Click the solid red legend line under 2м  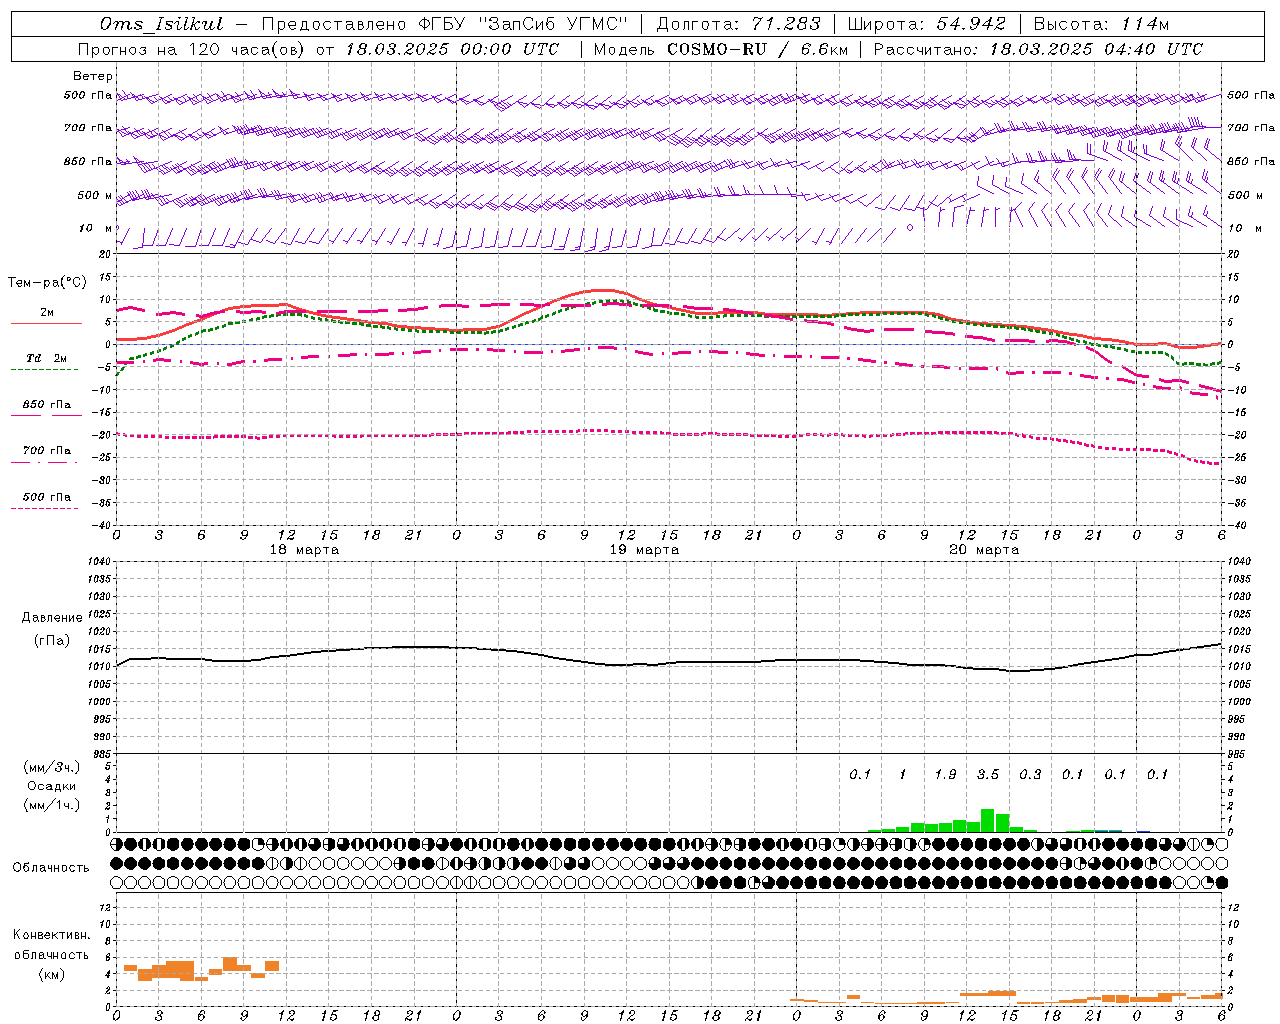(46, 323)
